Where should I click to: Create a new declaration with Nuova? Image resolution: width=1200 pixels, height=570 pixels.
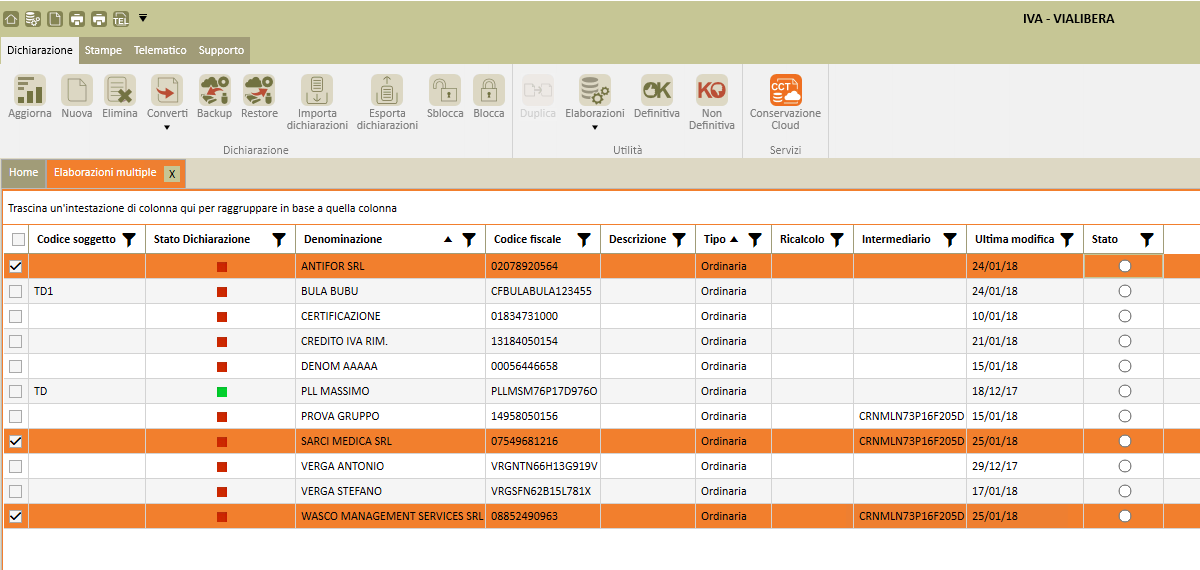click(x=77, y=90)
